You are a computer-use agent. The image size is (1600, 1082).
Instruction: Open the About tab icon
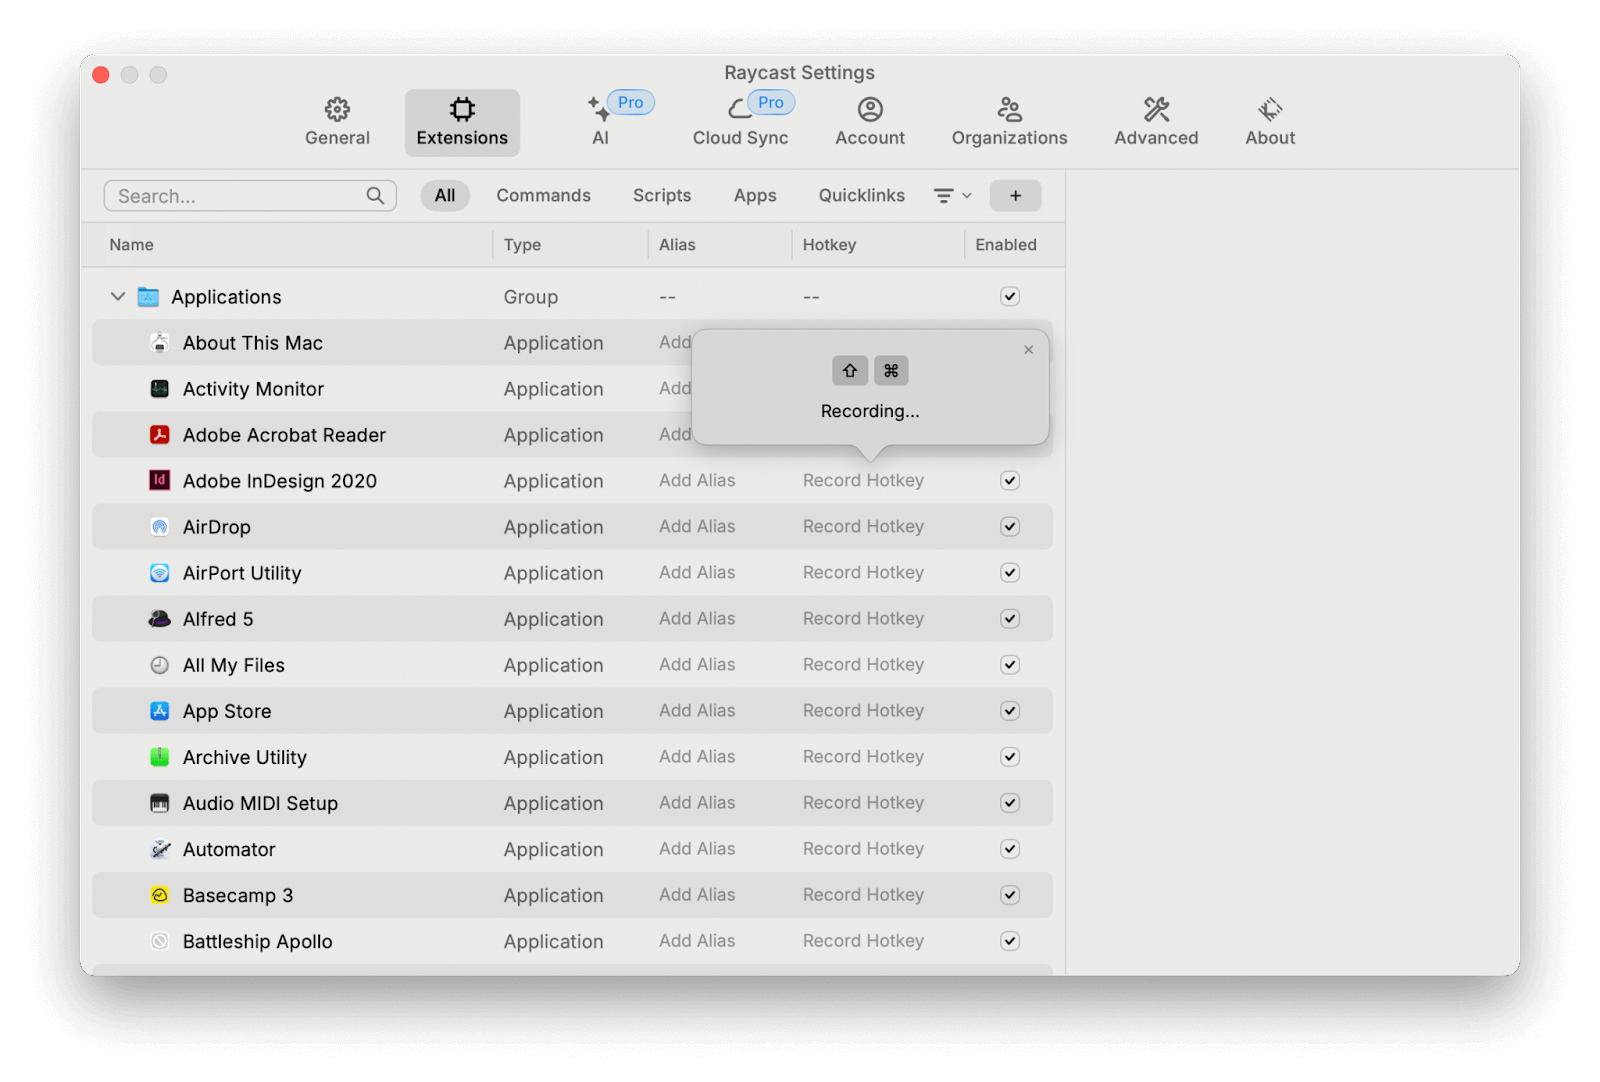click(x=1270, y=109)
